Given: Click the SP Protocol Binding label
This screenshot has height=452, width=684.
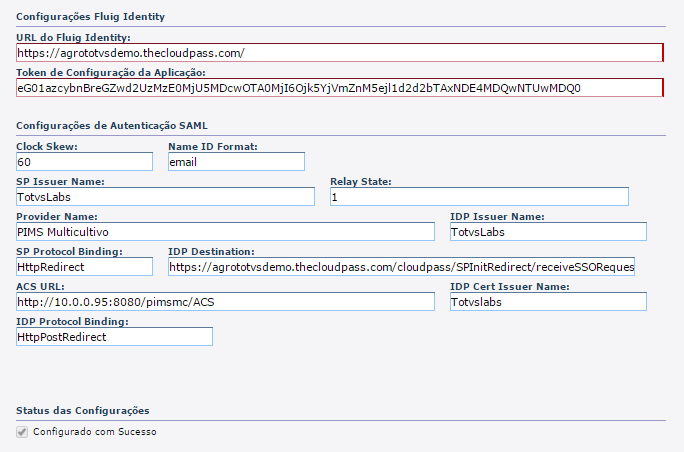Looking at the screenshot, I should (69, 251).
